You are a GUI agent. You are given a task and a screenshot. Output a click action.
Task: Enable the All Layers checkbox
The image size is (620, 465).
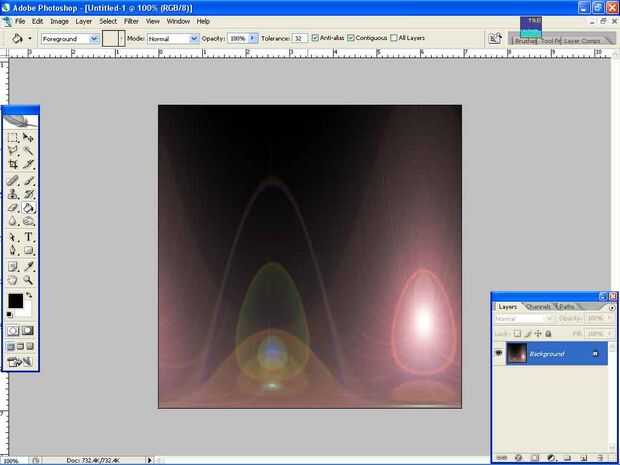point(393,38)
